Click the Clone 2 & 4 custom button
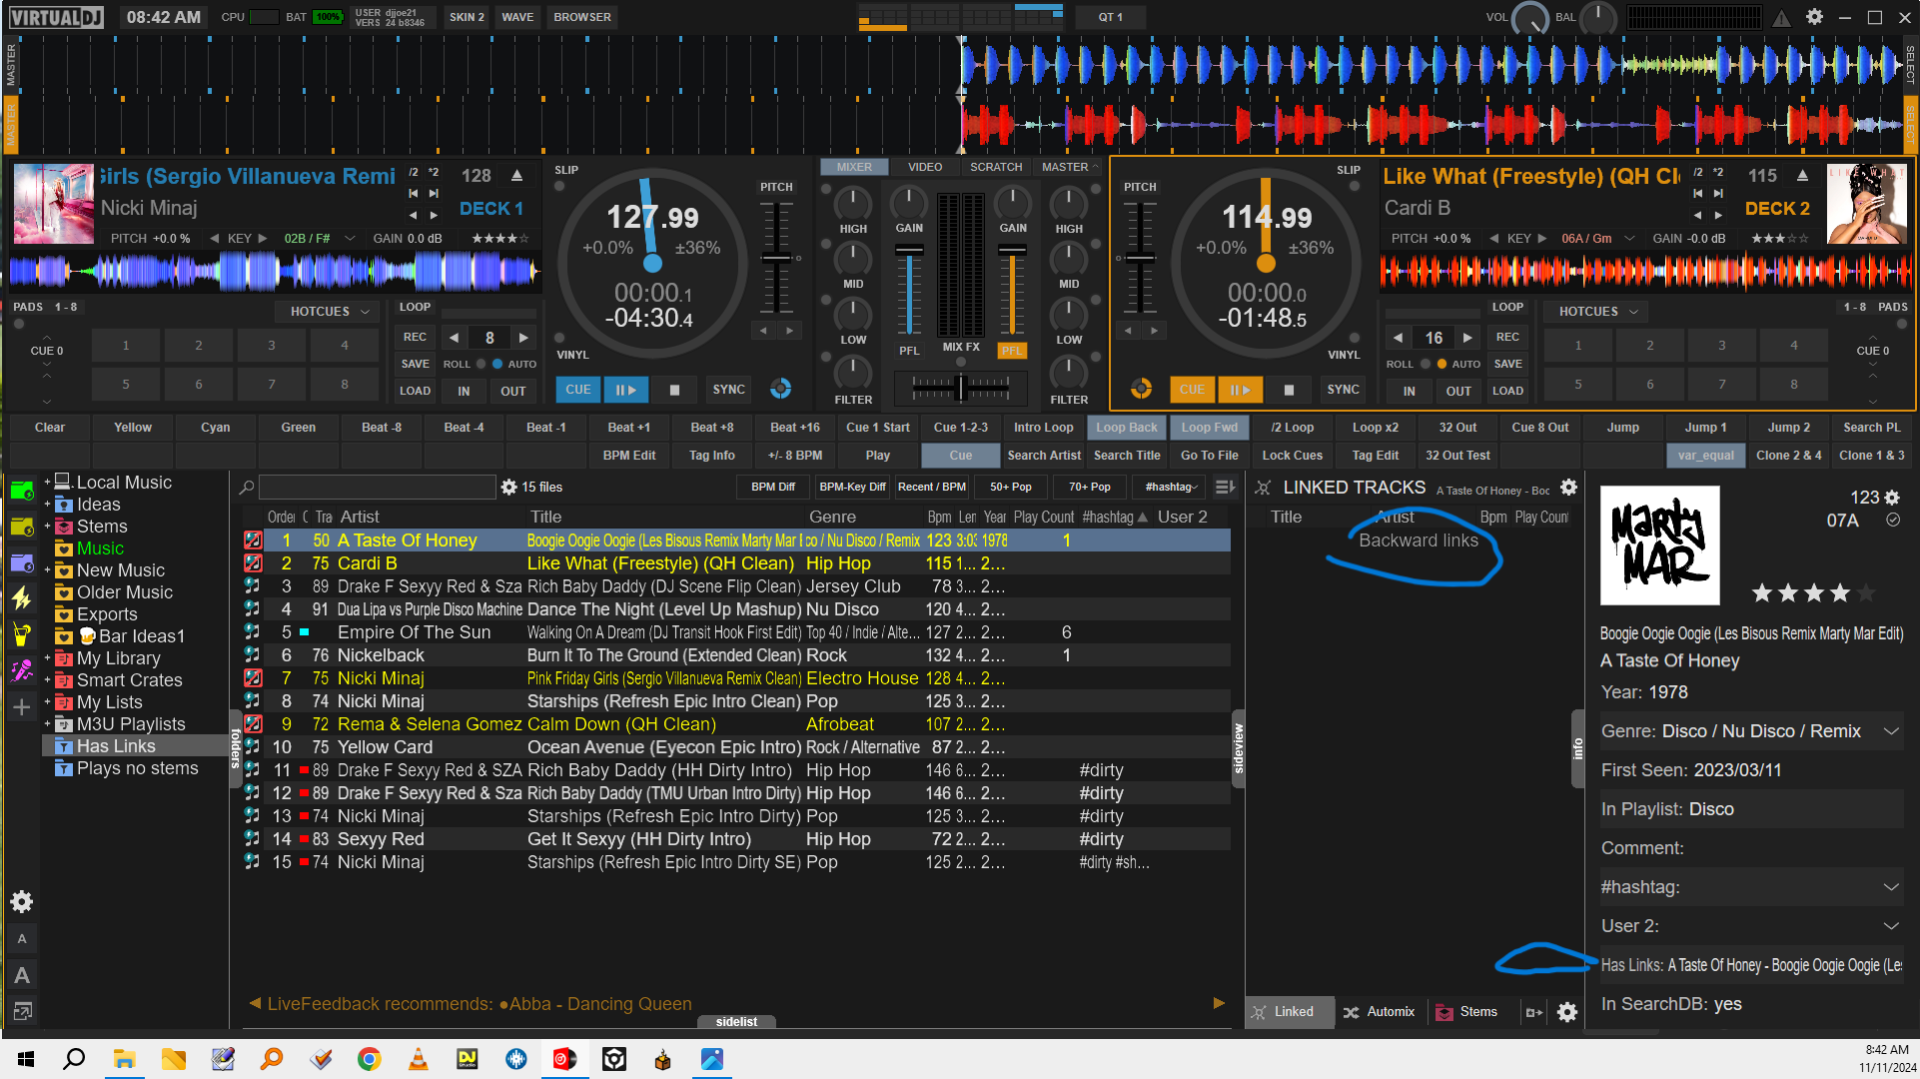Screen dimensions: 1920x1079 [x=1788, y=455]
